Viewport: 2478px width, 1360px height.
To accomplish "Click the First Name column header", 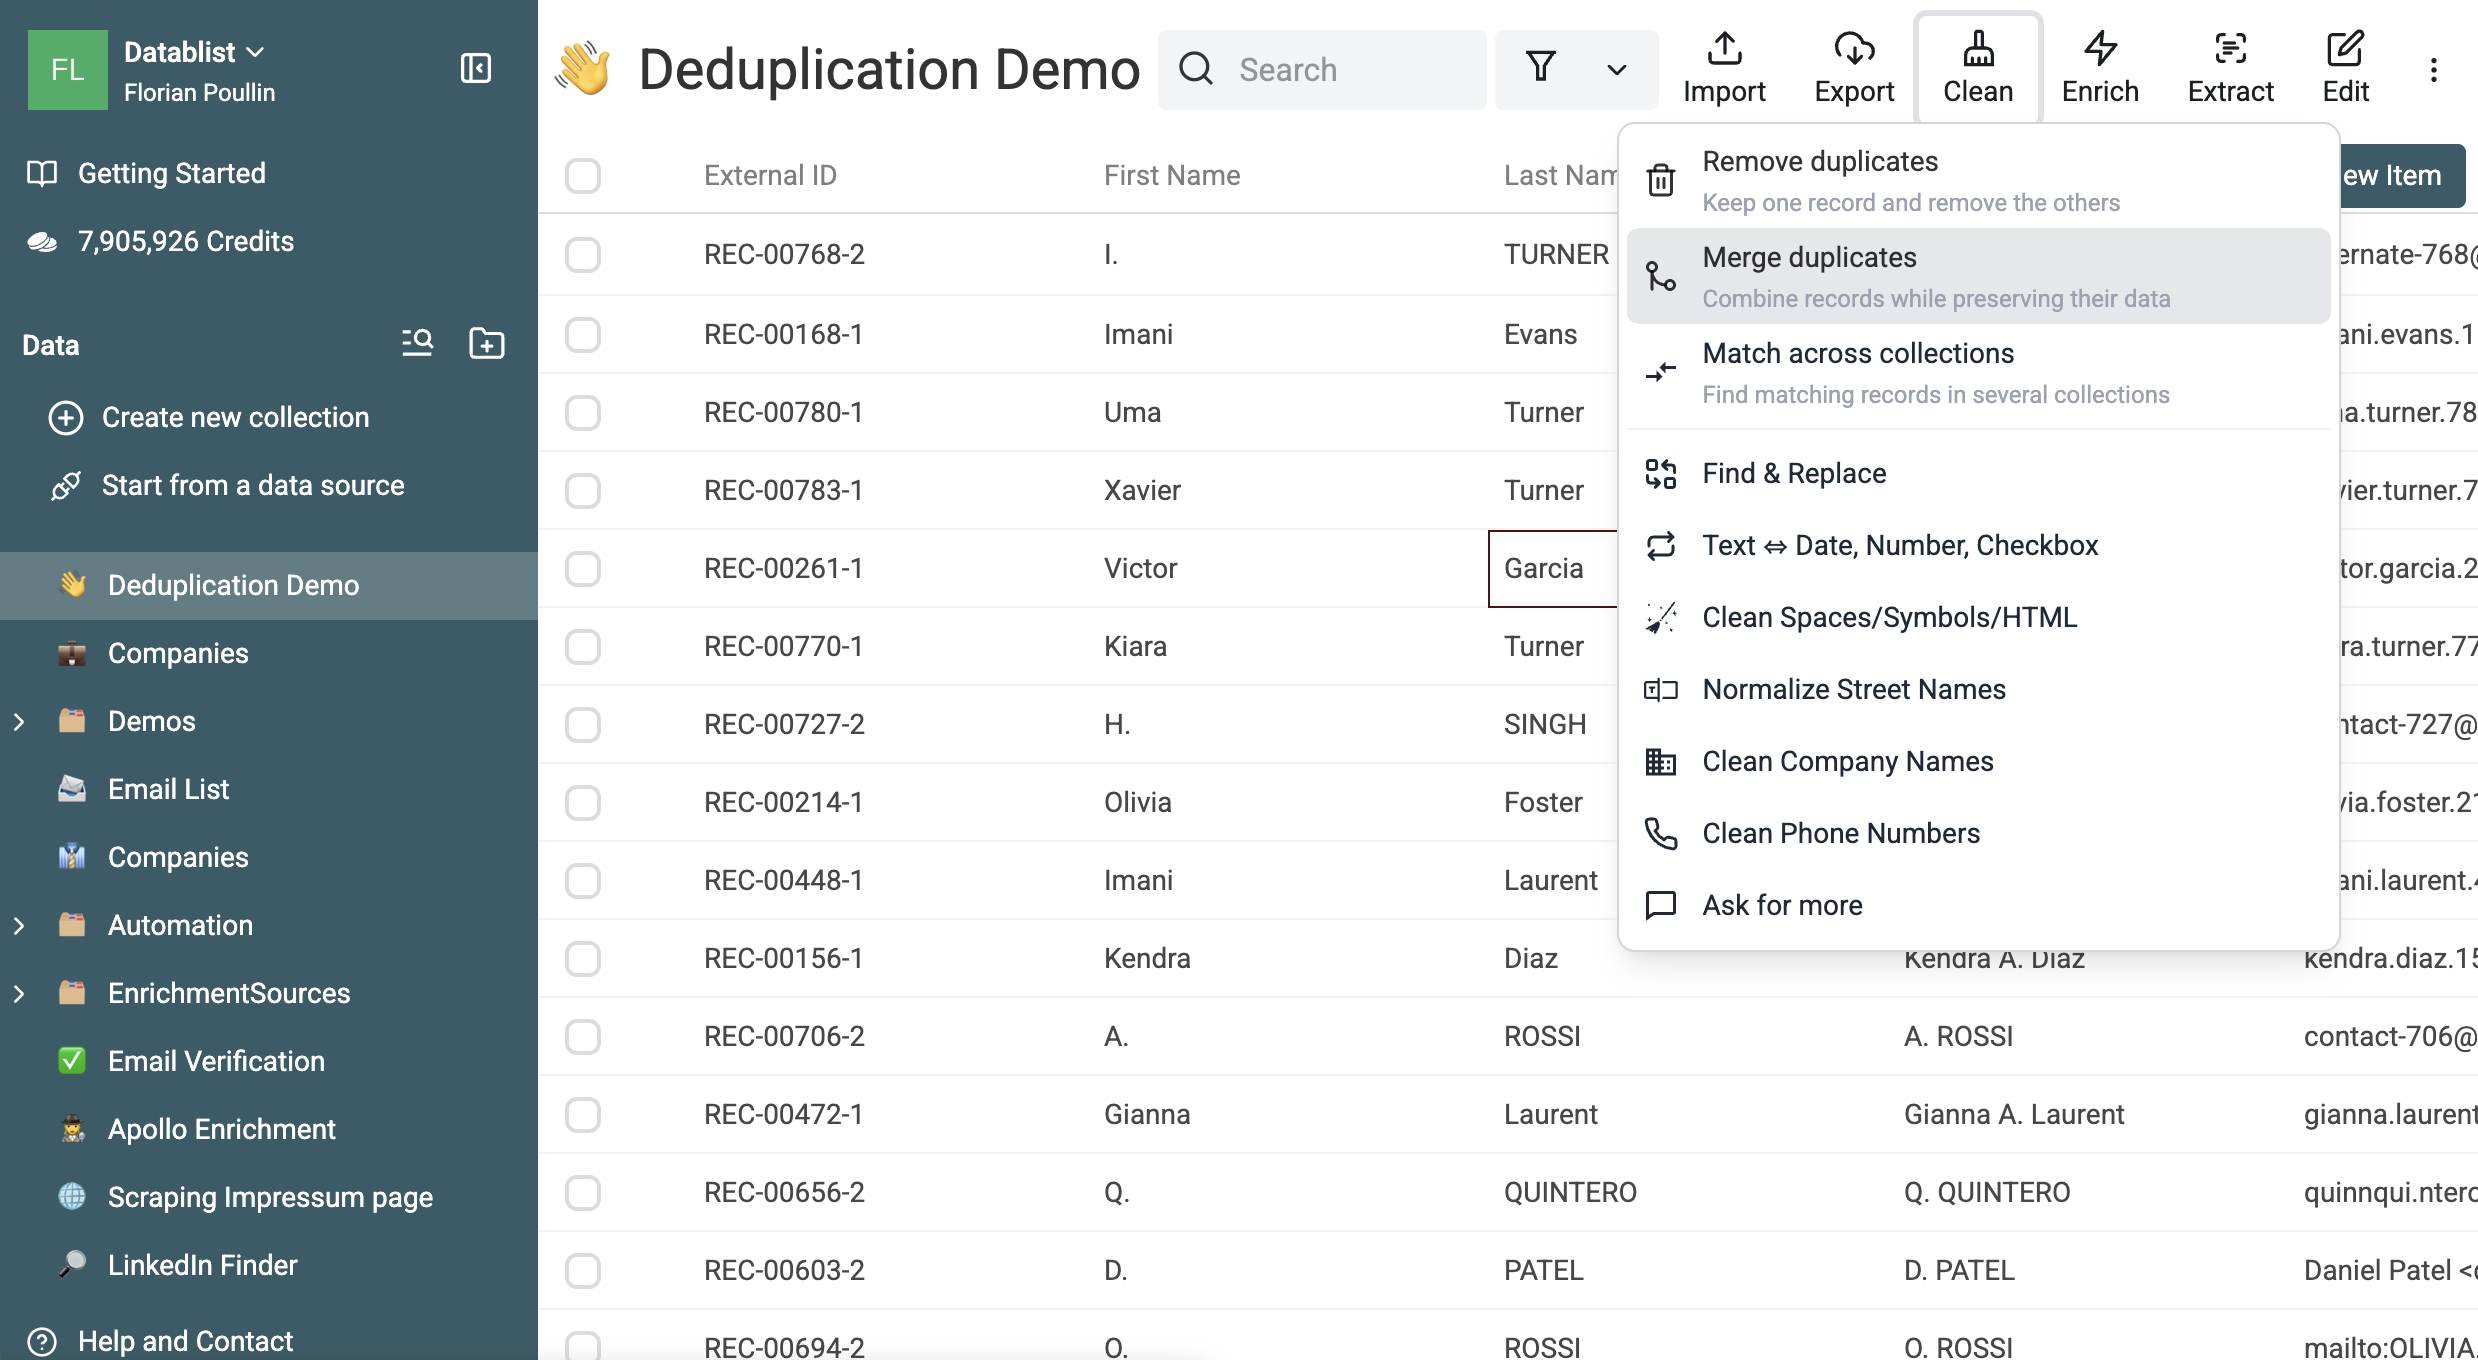I will pos(1171,175).
